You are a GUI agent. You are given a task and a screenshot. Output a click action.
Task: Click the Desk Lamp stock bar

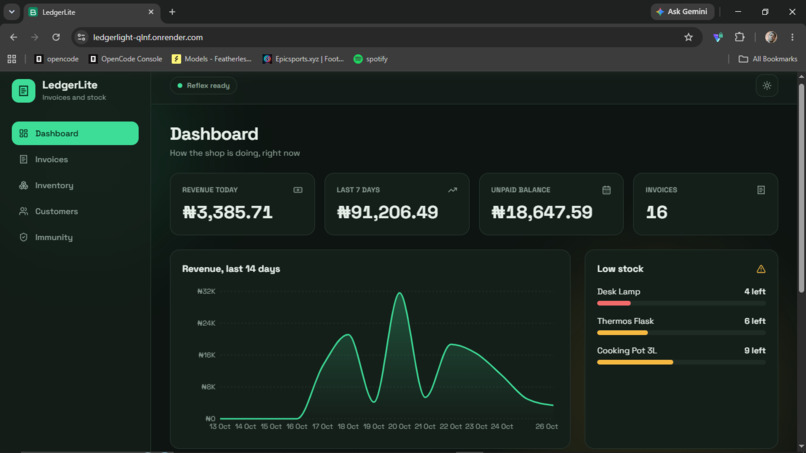click(x=681, y=303)
